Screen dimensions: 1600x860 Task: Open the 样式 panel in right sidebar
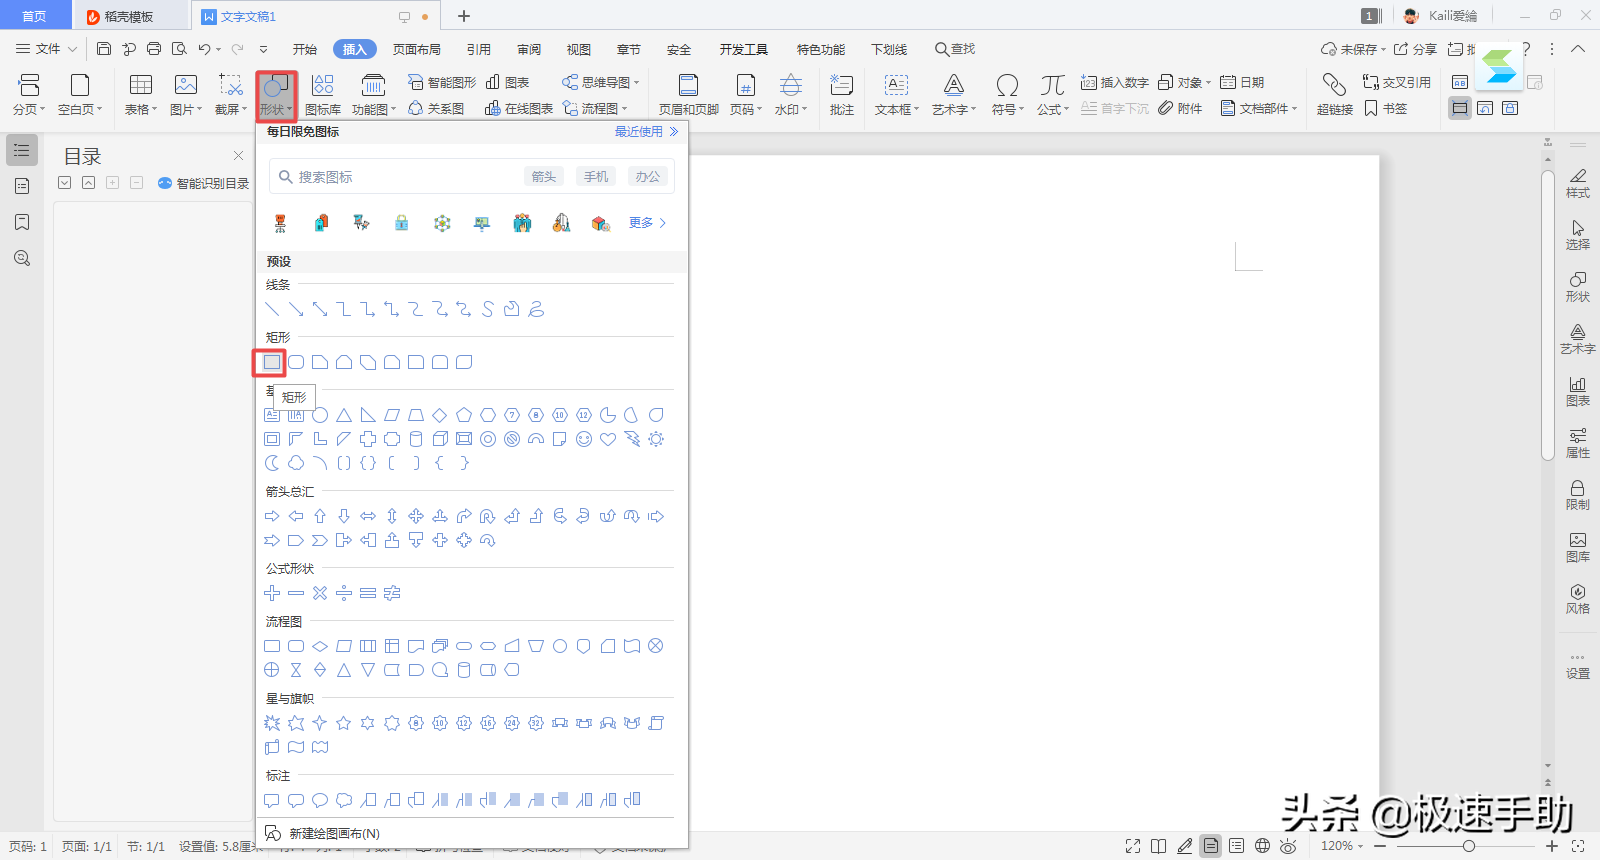[x=1578, y=182]
